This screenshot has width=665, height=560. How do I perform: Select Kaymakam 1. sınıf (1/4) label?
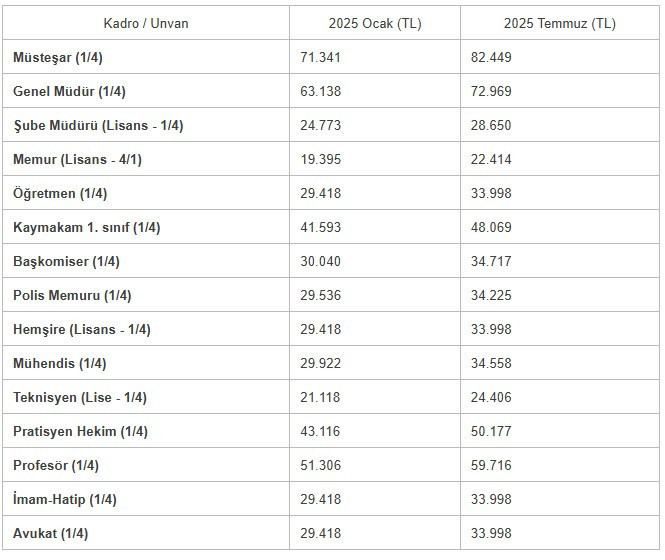point(87,227)
